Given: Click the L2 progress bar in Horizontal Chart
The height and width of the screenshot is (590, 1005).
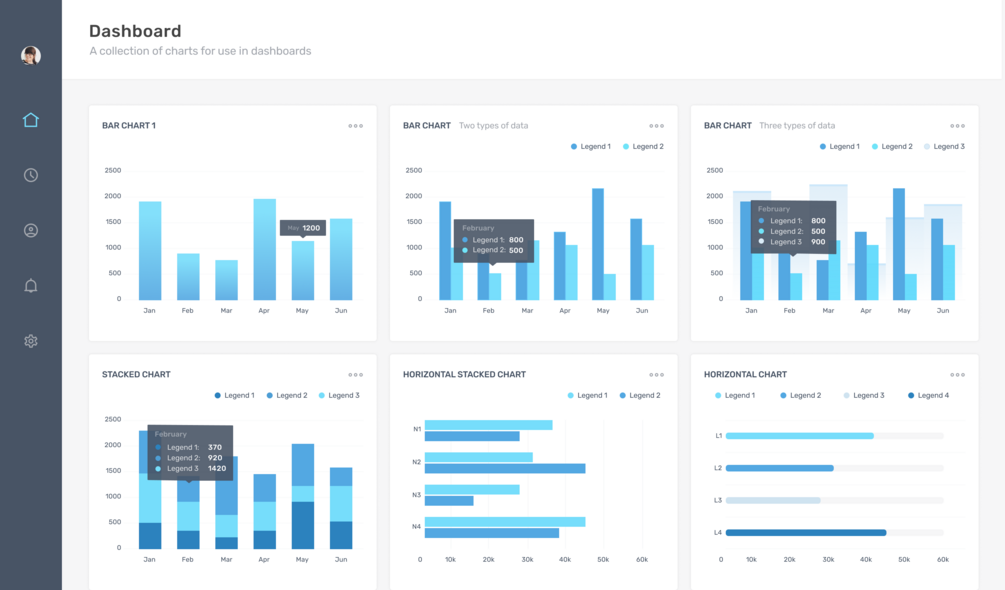Looking at the screenshot, I should (x=835, y=468).
